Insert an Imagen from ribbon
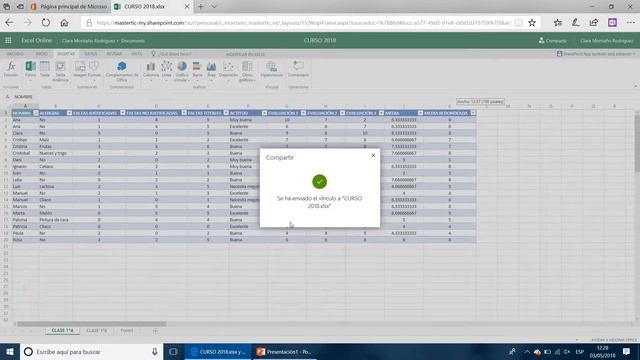The height and width of the screenshot is (360, 640). pos(80,69)
